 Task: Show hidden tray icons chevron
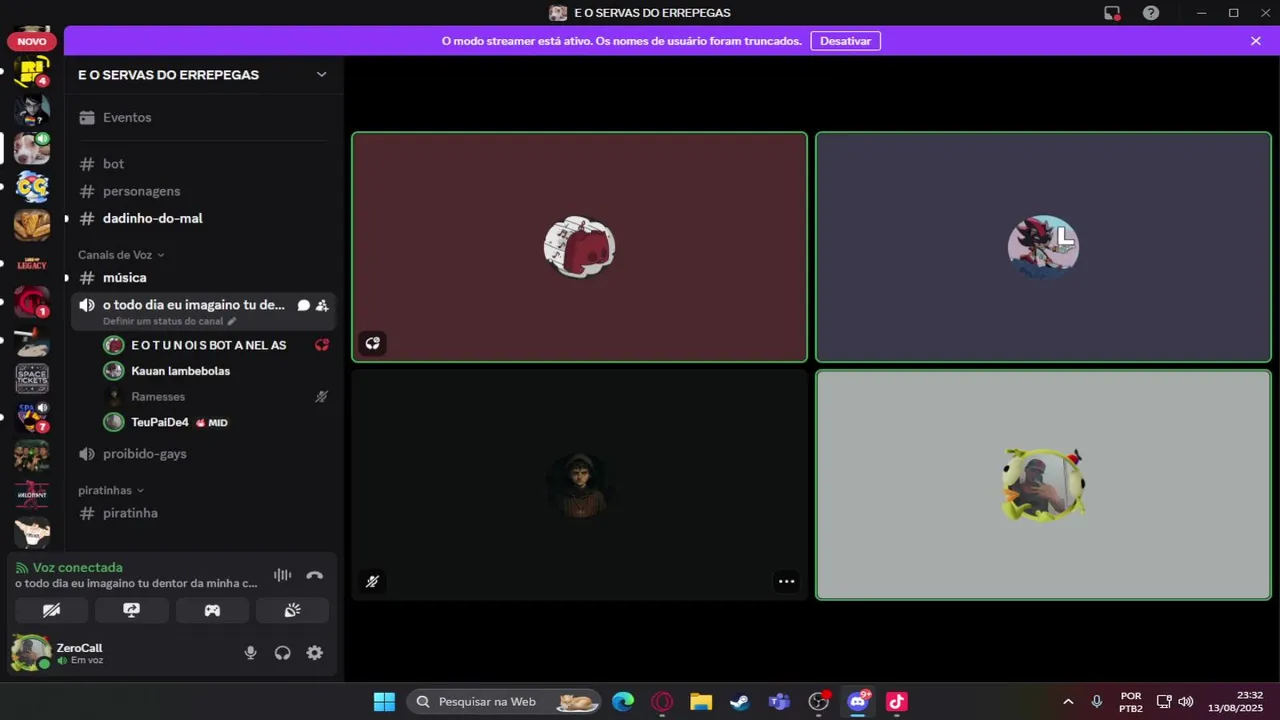(x=1068, y=702)
